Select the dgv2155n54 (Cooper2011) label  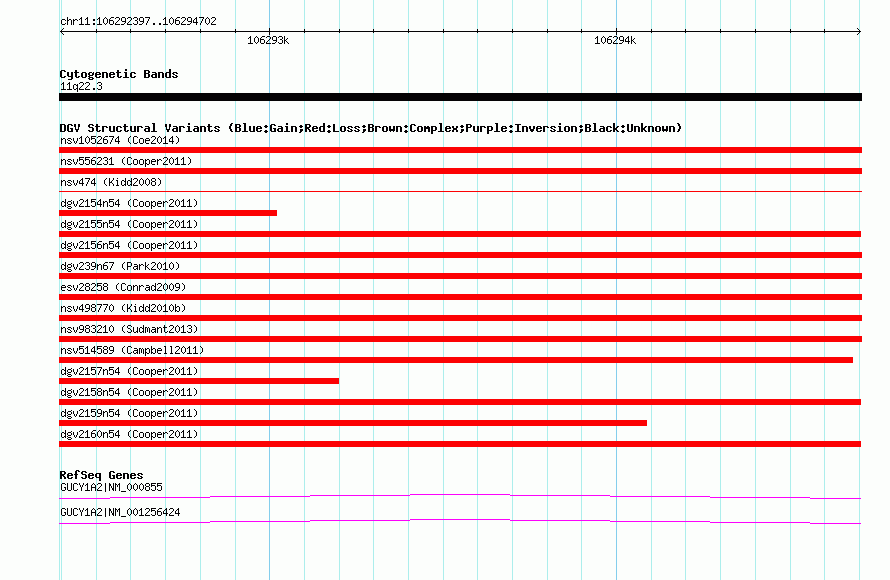[x=129, y=224]
